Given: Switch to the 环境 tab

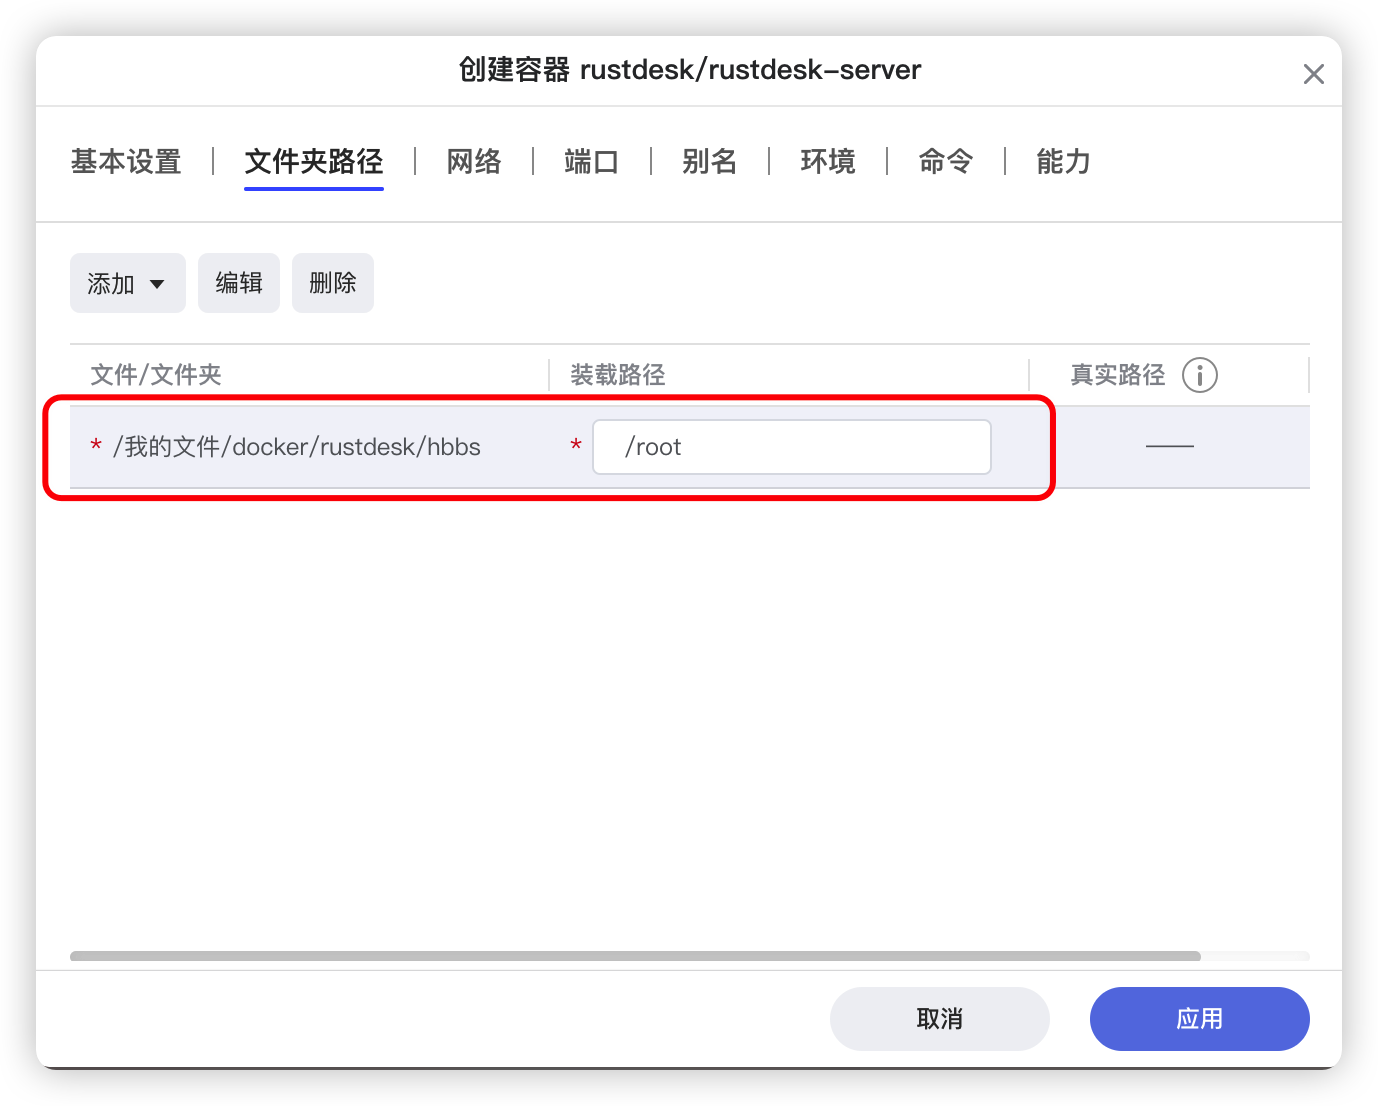Looking at the screenshot, I should [x=828, y=161].
